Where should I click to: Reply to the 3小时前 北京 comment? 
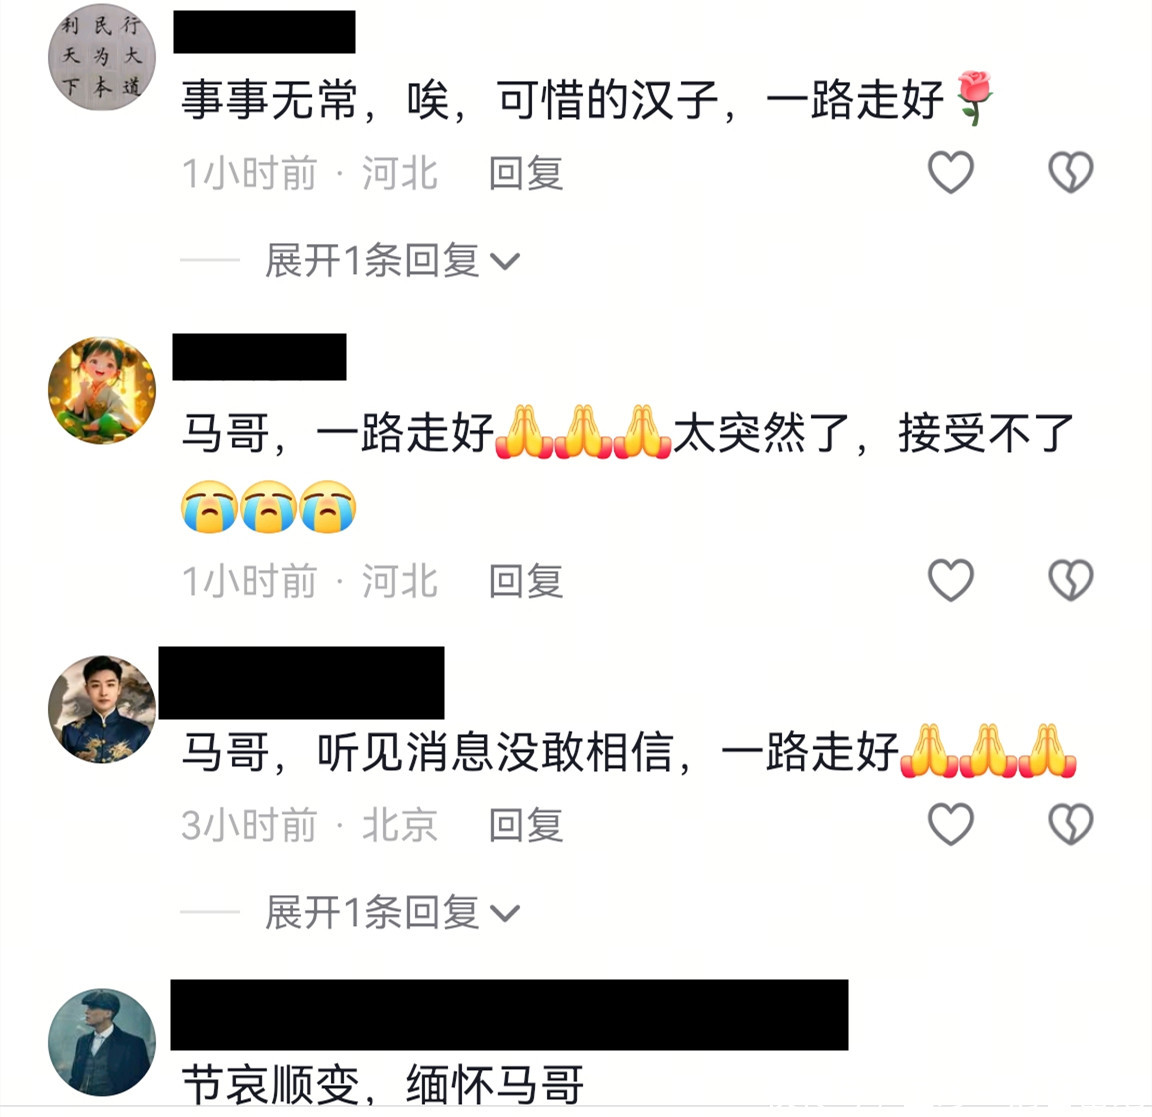(526, 825)
